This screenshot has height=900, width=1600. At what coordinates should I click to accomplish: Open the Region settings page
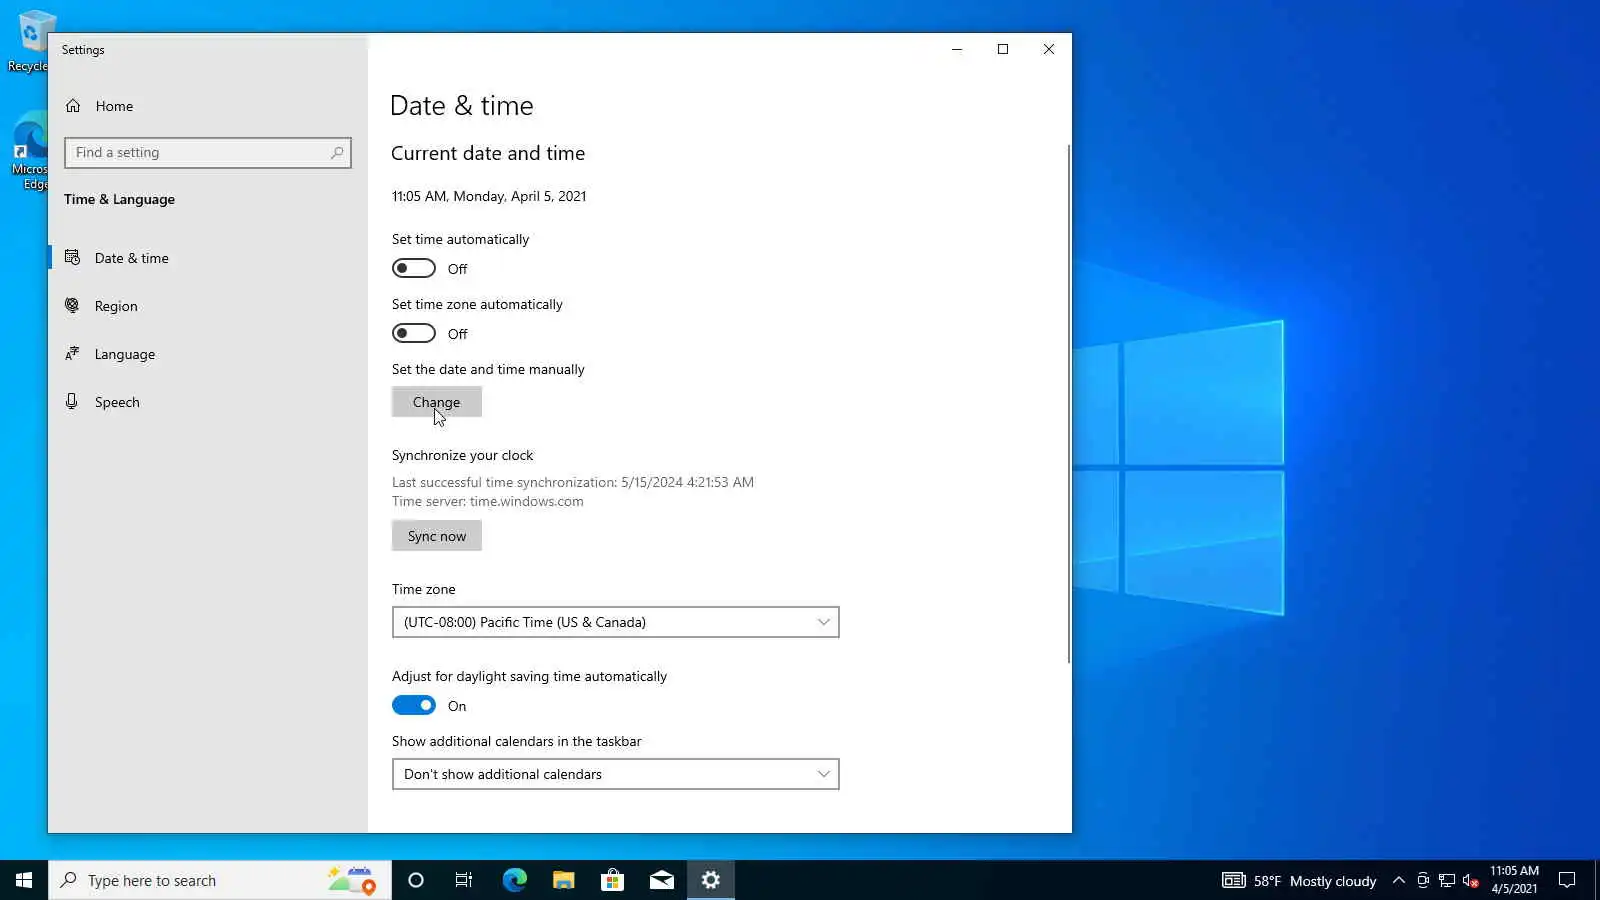(208, 306)
